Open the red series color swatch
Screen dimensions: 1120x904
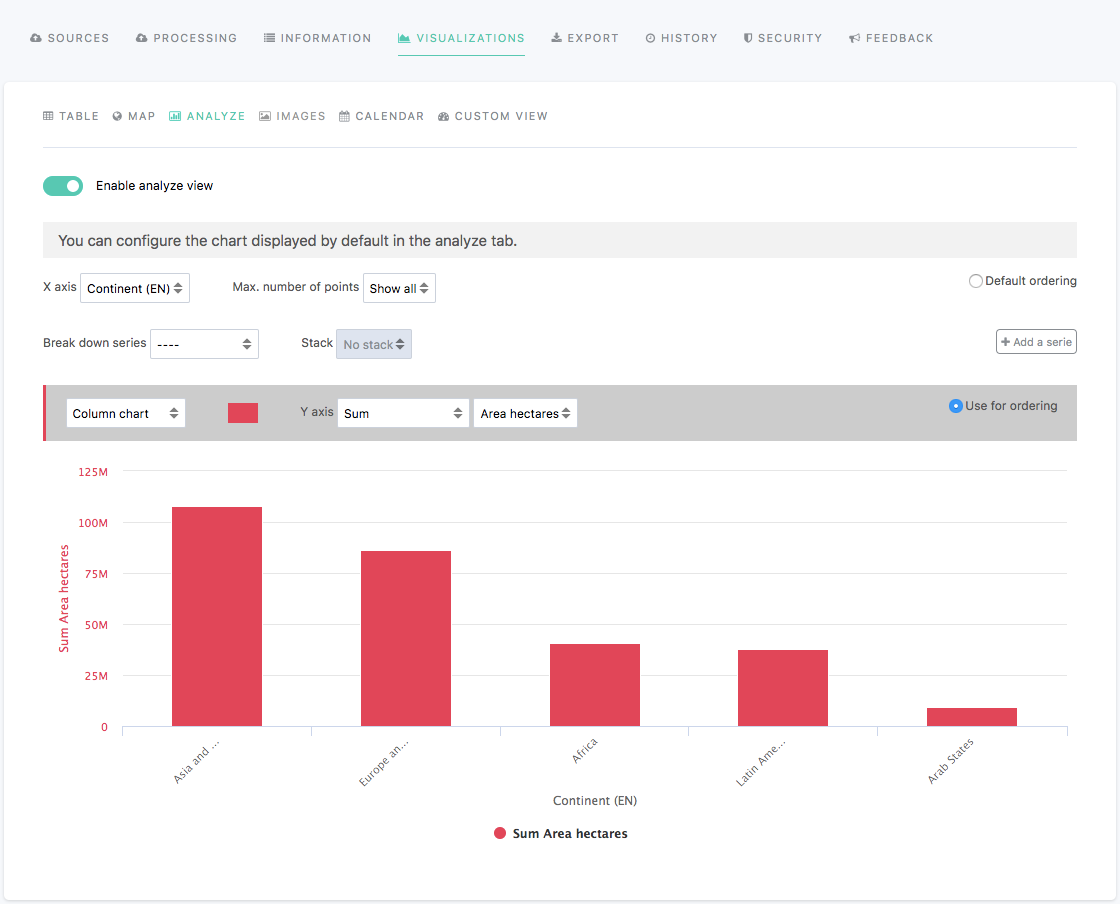click(243, 413)
